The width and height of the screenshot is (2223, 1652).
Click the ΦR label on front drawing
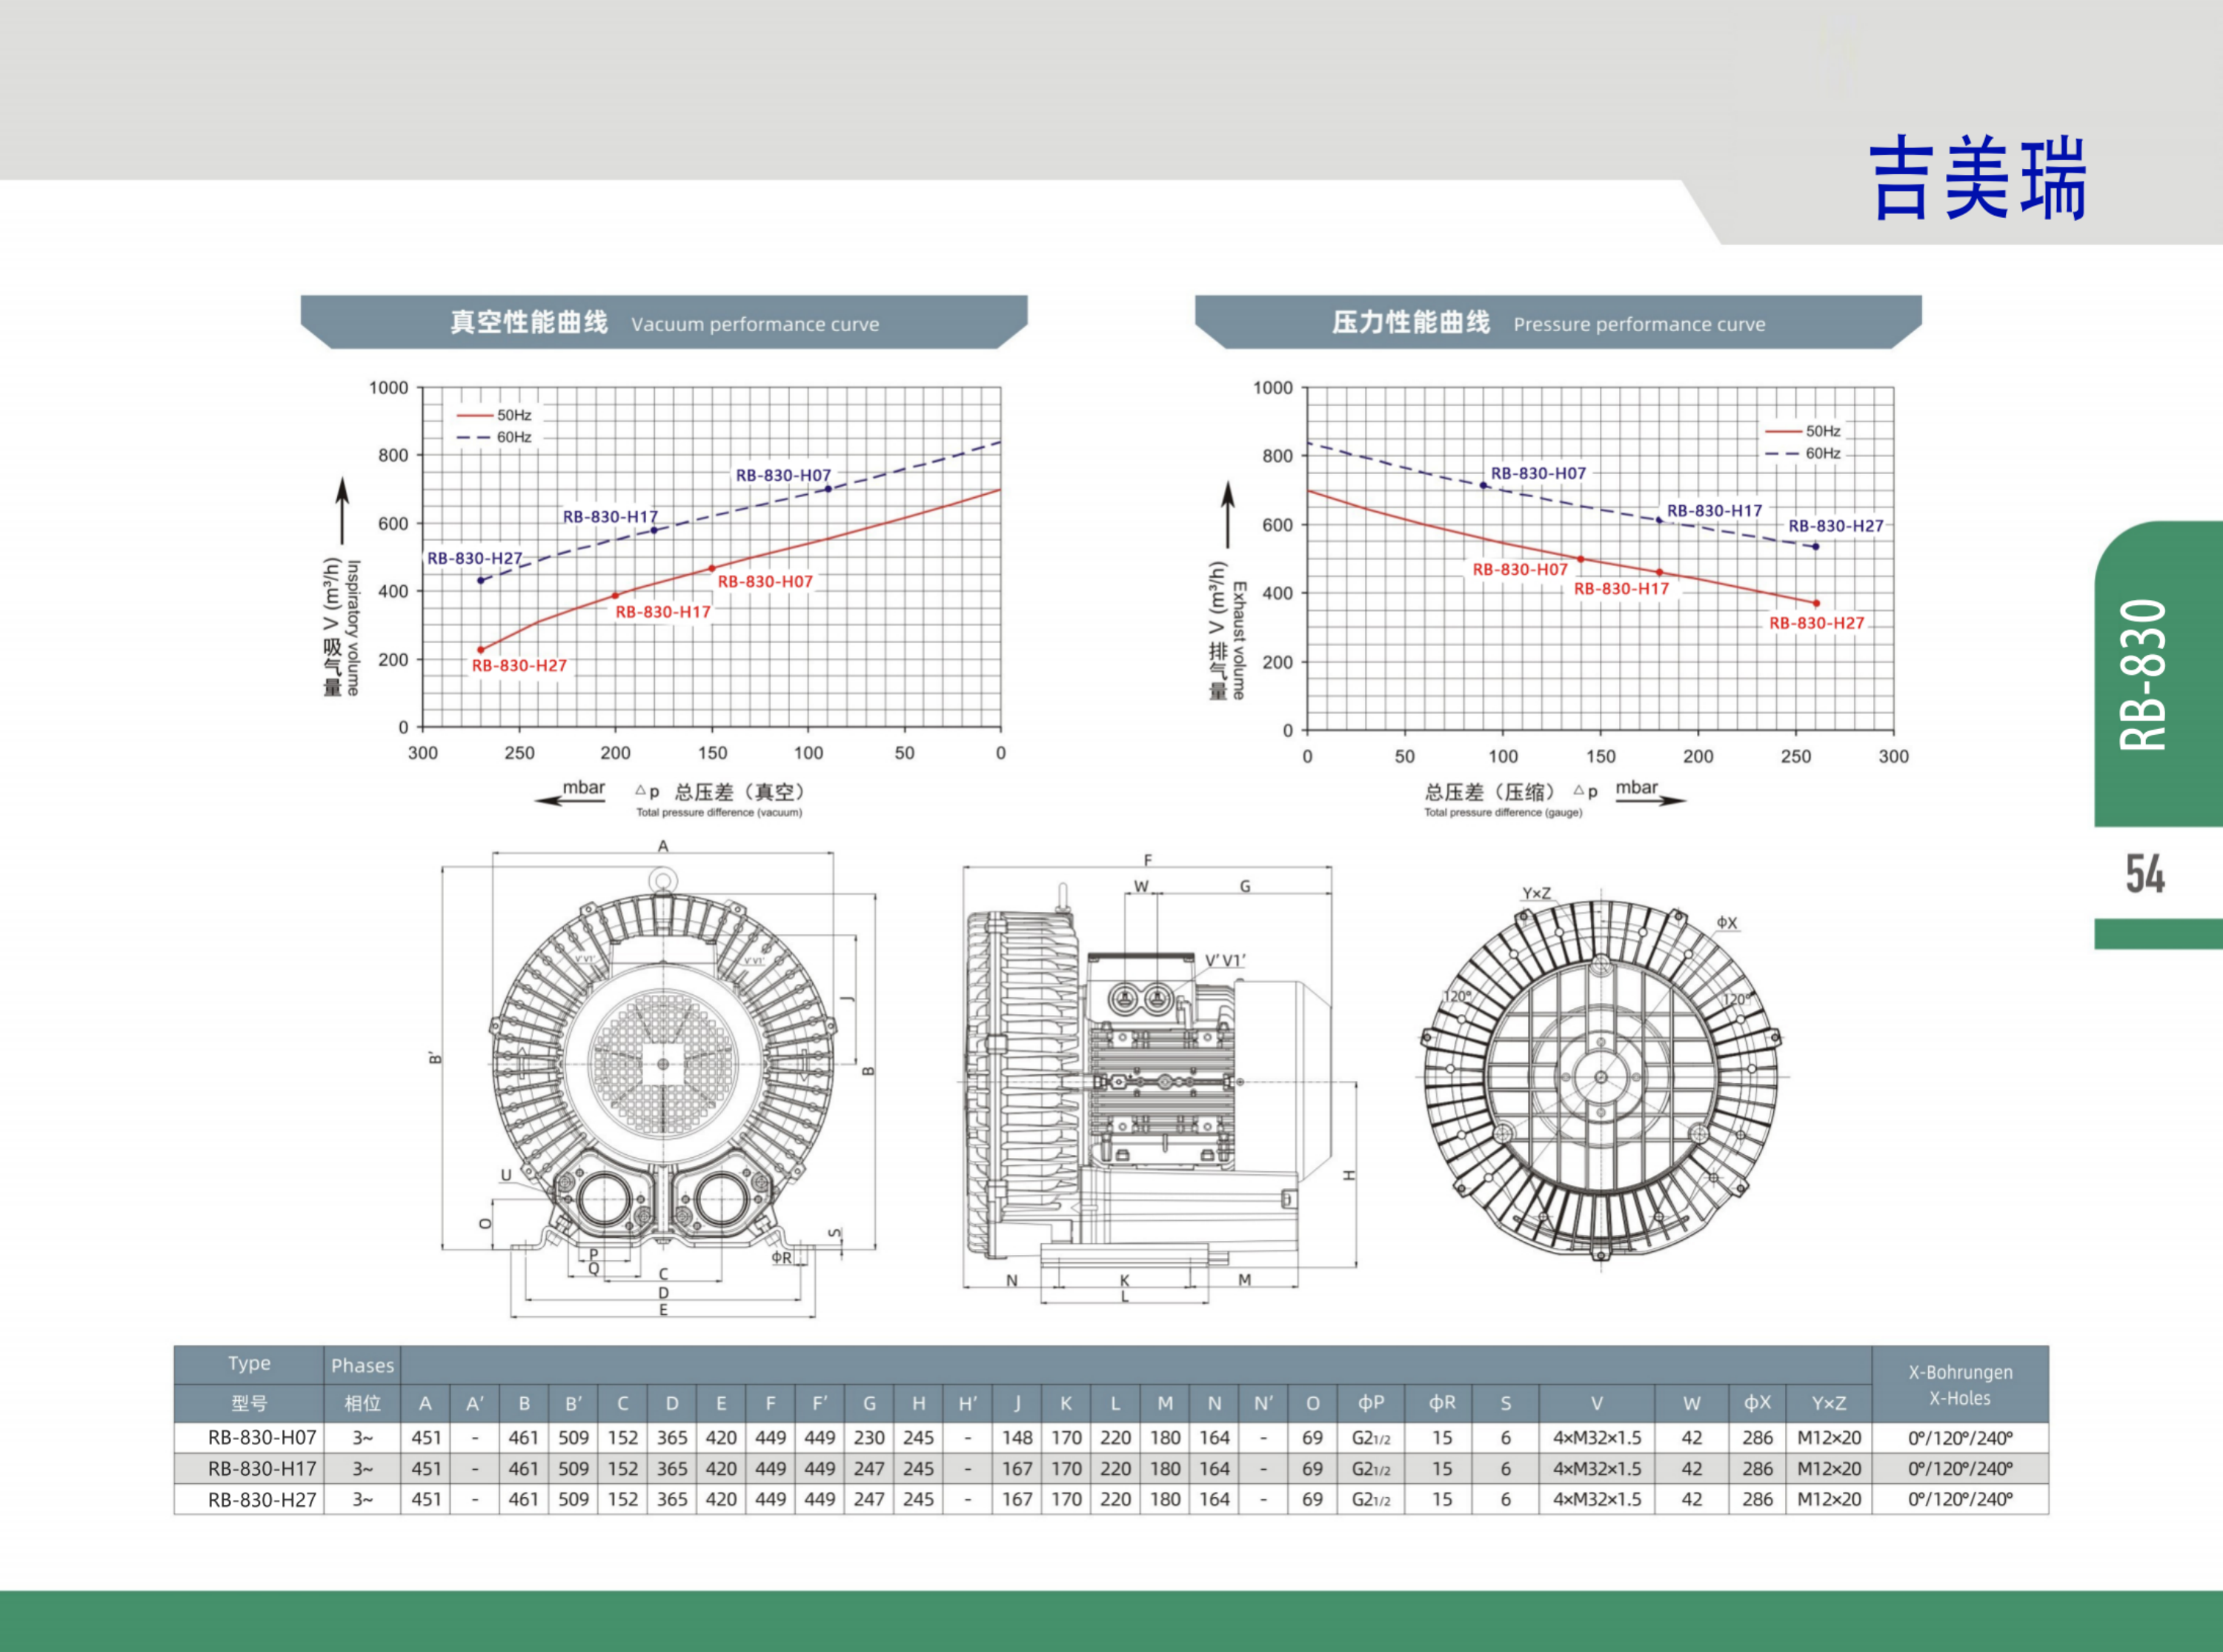(x=781, y=1257)
